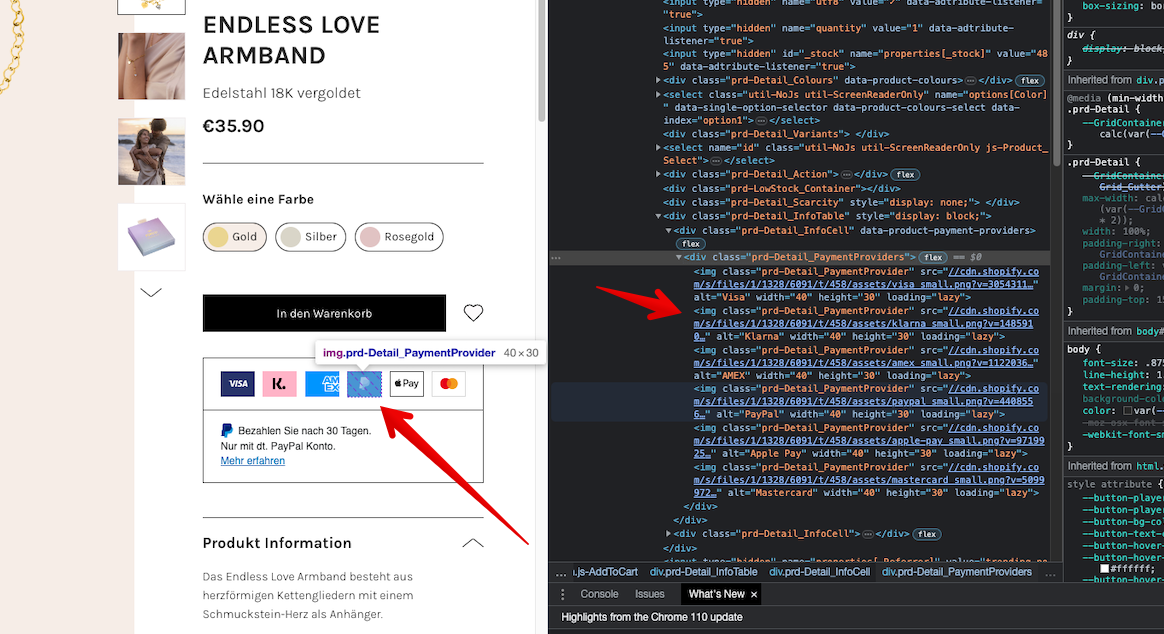The height and width of the screenshot is (634, 1164).
Task: Select div.prd-Detail_InfoCell breadcrumb
Action: tap(820, 572)
